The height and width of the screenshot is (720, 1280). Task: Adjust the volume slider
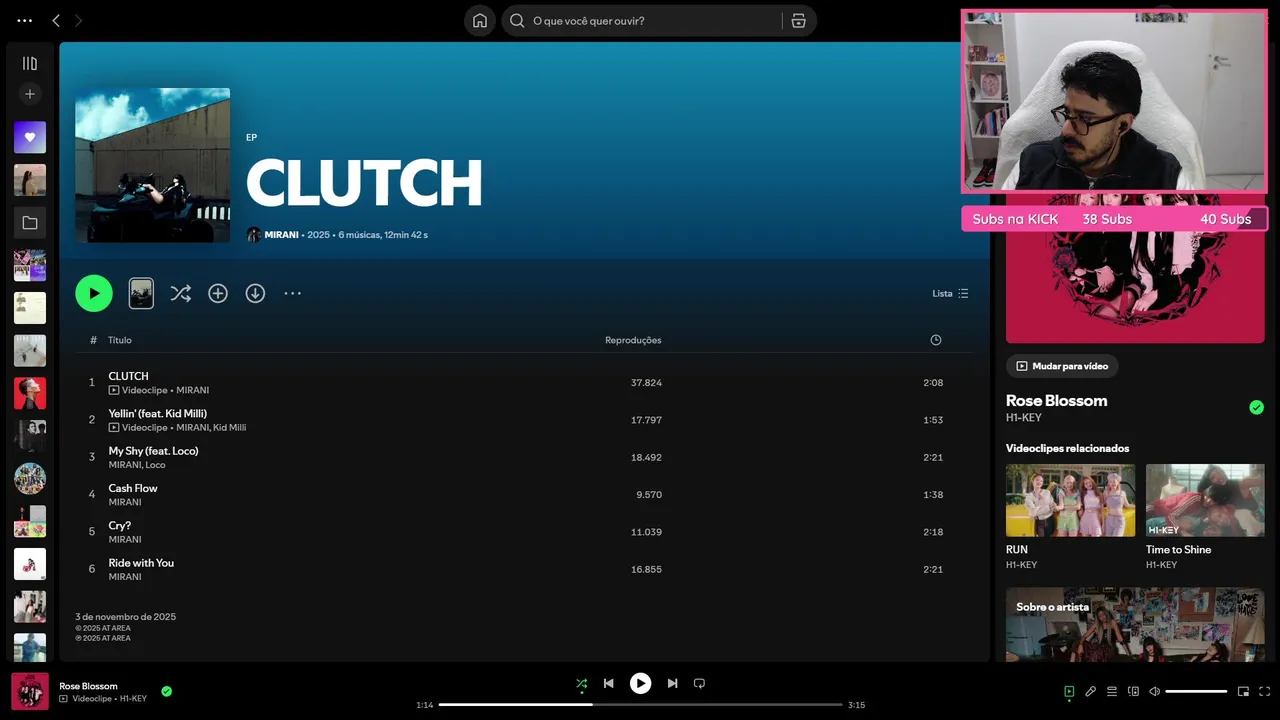click(x=1196, y=691)
